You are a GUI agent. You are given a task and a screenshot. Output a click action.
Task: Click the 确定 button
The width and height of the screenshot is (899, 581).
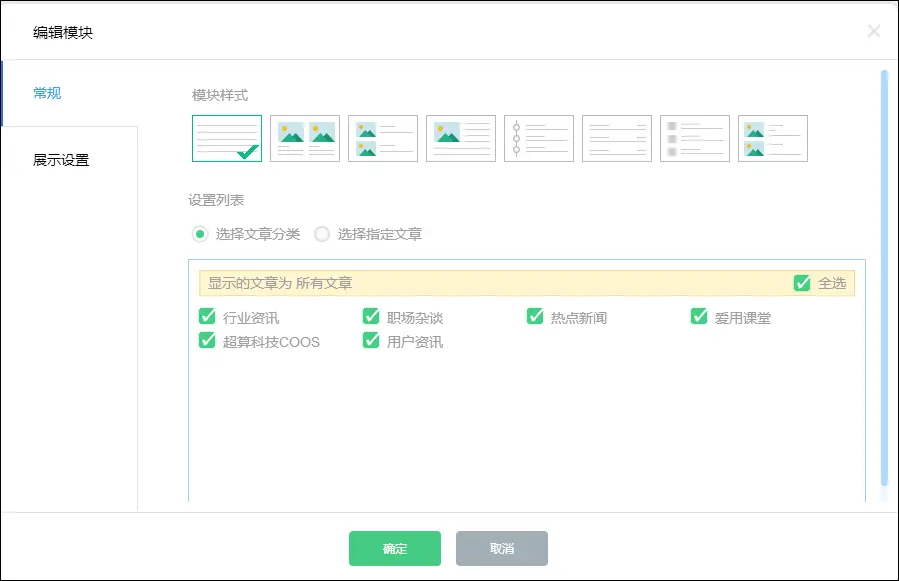pyautogui.click(x=395, y=549)
